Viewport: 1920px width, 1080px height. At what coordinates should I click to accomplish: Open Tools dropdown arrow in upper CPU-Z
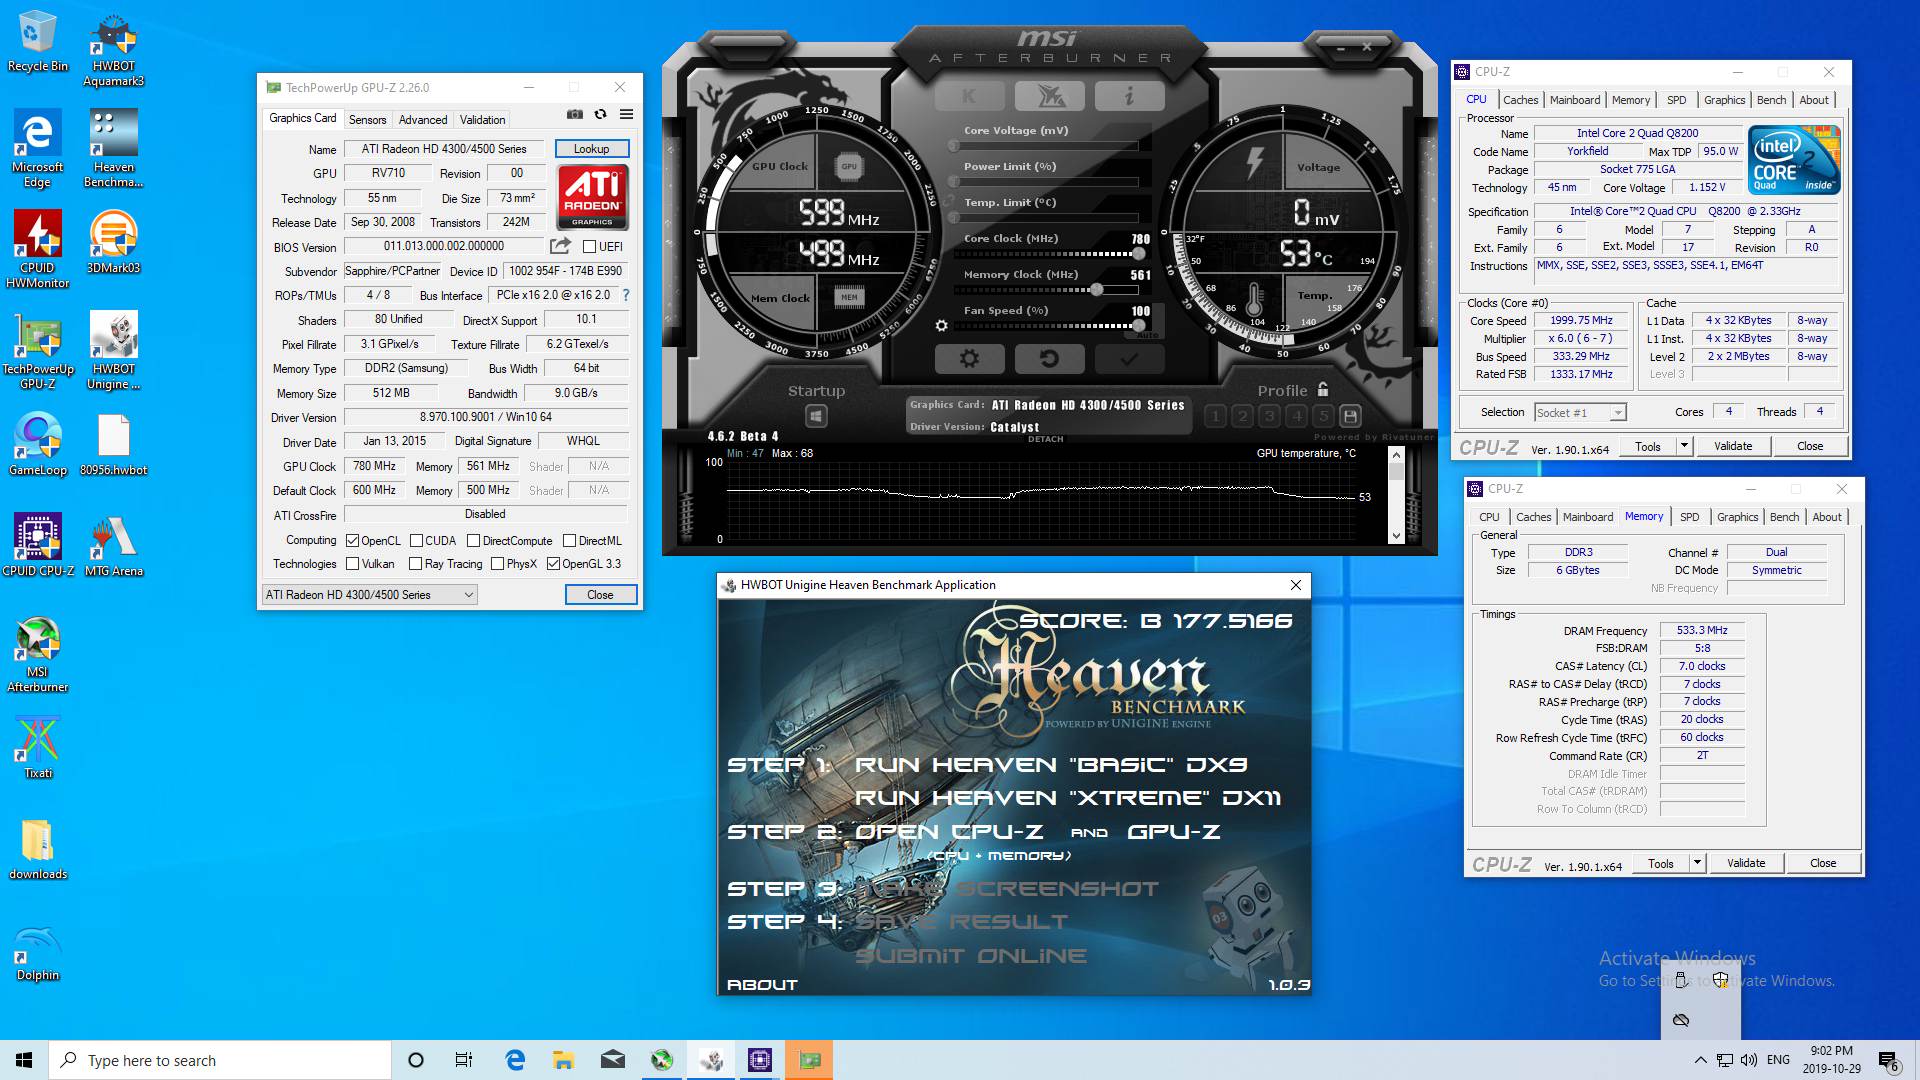[x=1684, y=446]
